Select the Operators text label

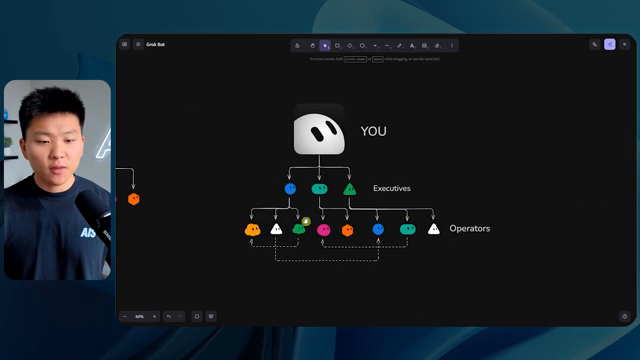(x=470, y=228)
